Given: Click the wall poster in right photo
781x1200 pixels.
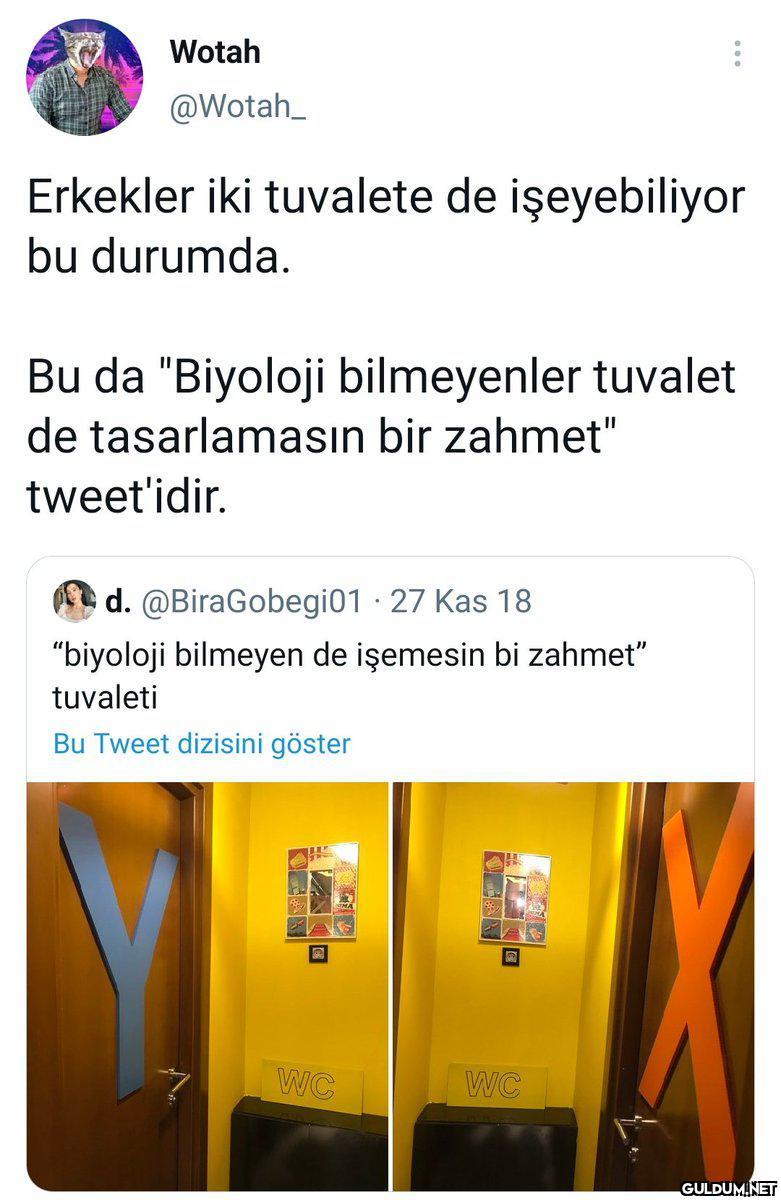Looking at the screenshot, I should 515,896.
